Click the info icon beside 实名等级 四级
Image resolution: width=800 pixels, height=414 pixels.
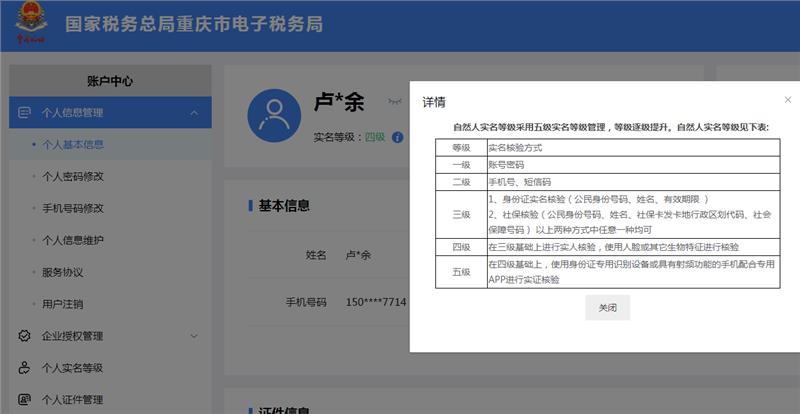point(397,137)
